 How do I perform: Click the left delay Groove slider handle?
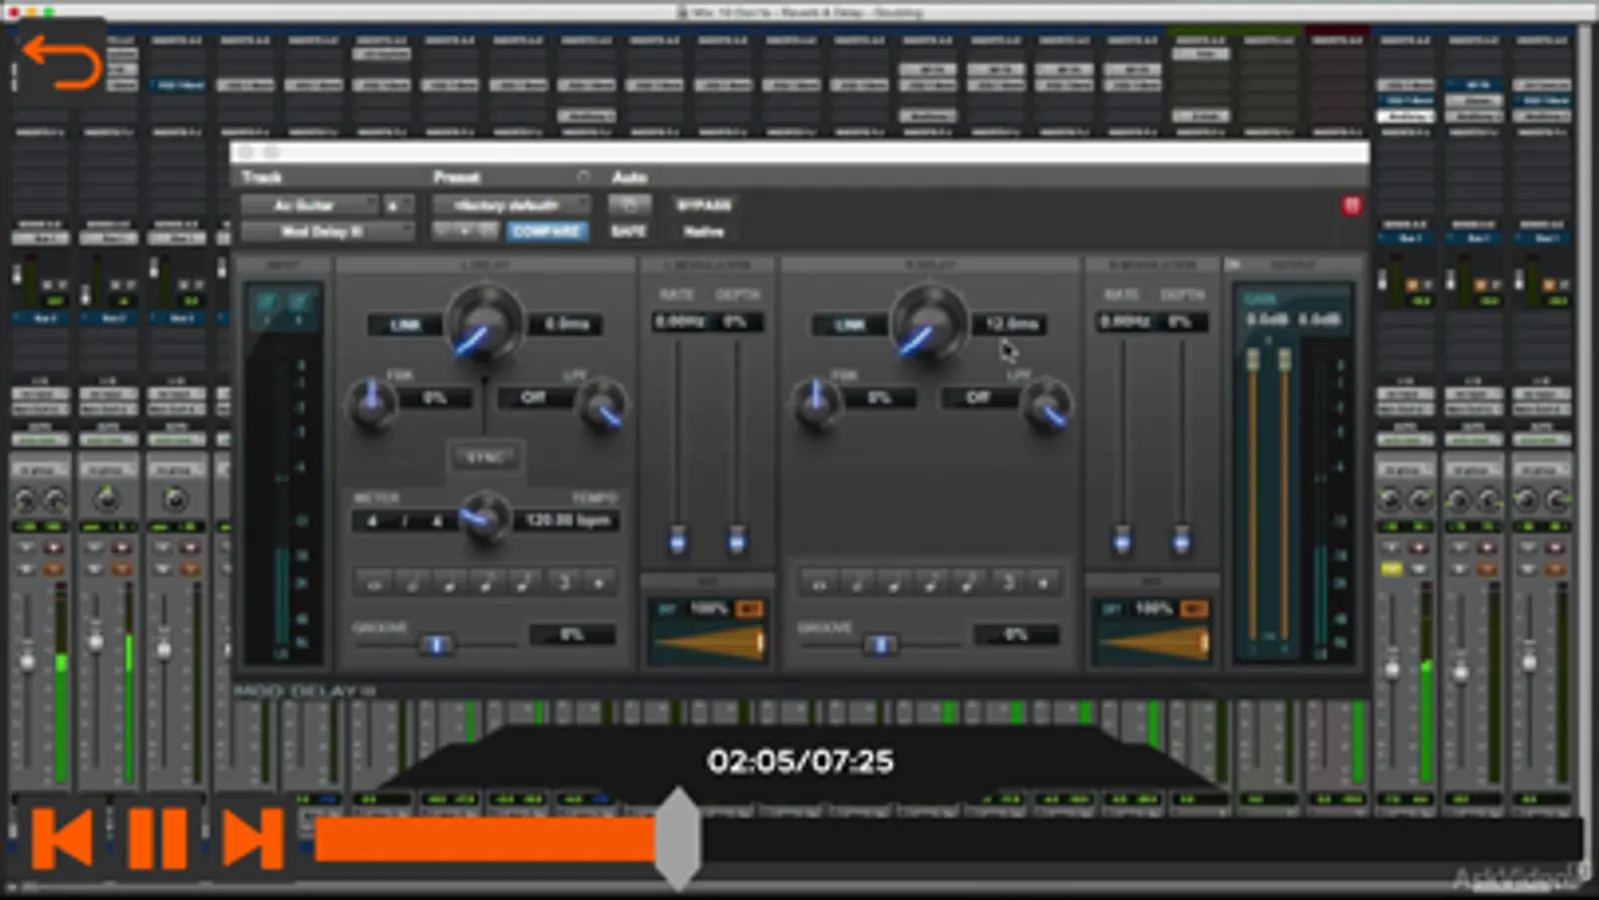(436, 645)
